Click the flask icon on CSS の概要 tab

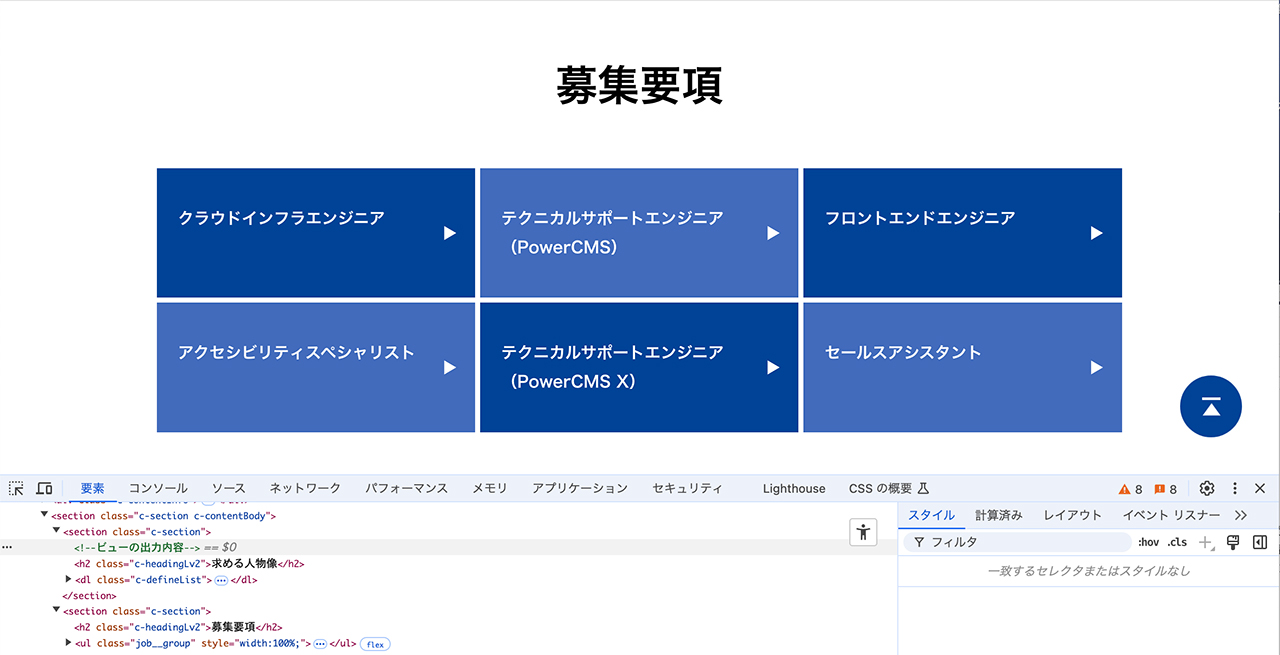[x=924, y=488]
